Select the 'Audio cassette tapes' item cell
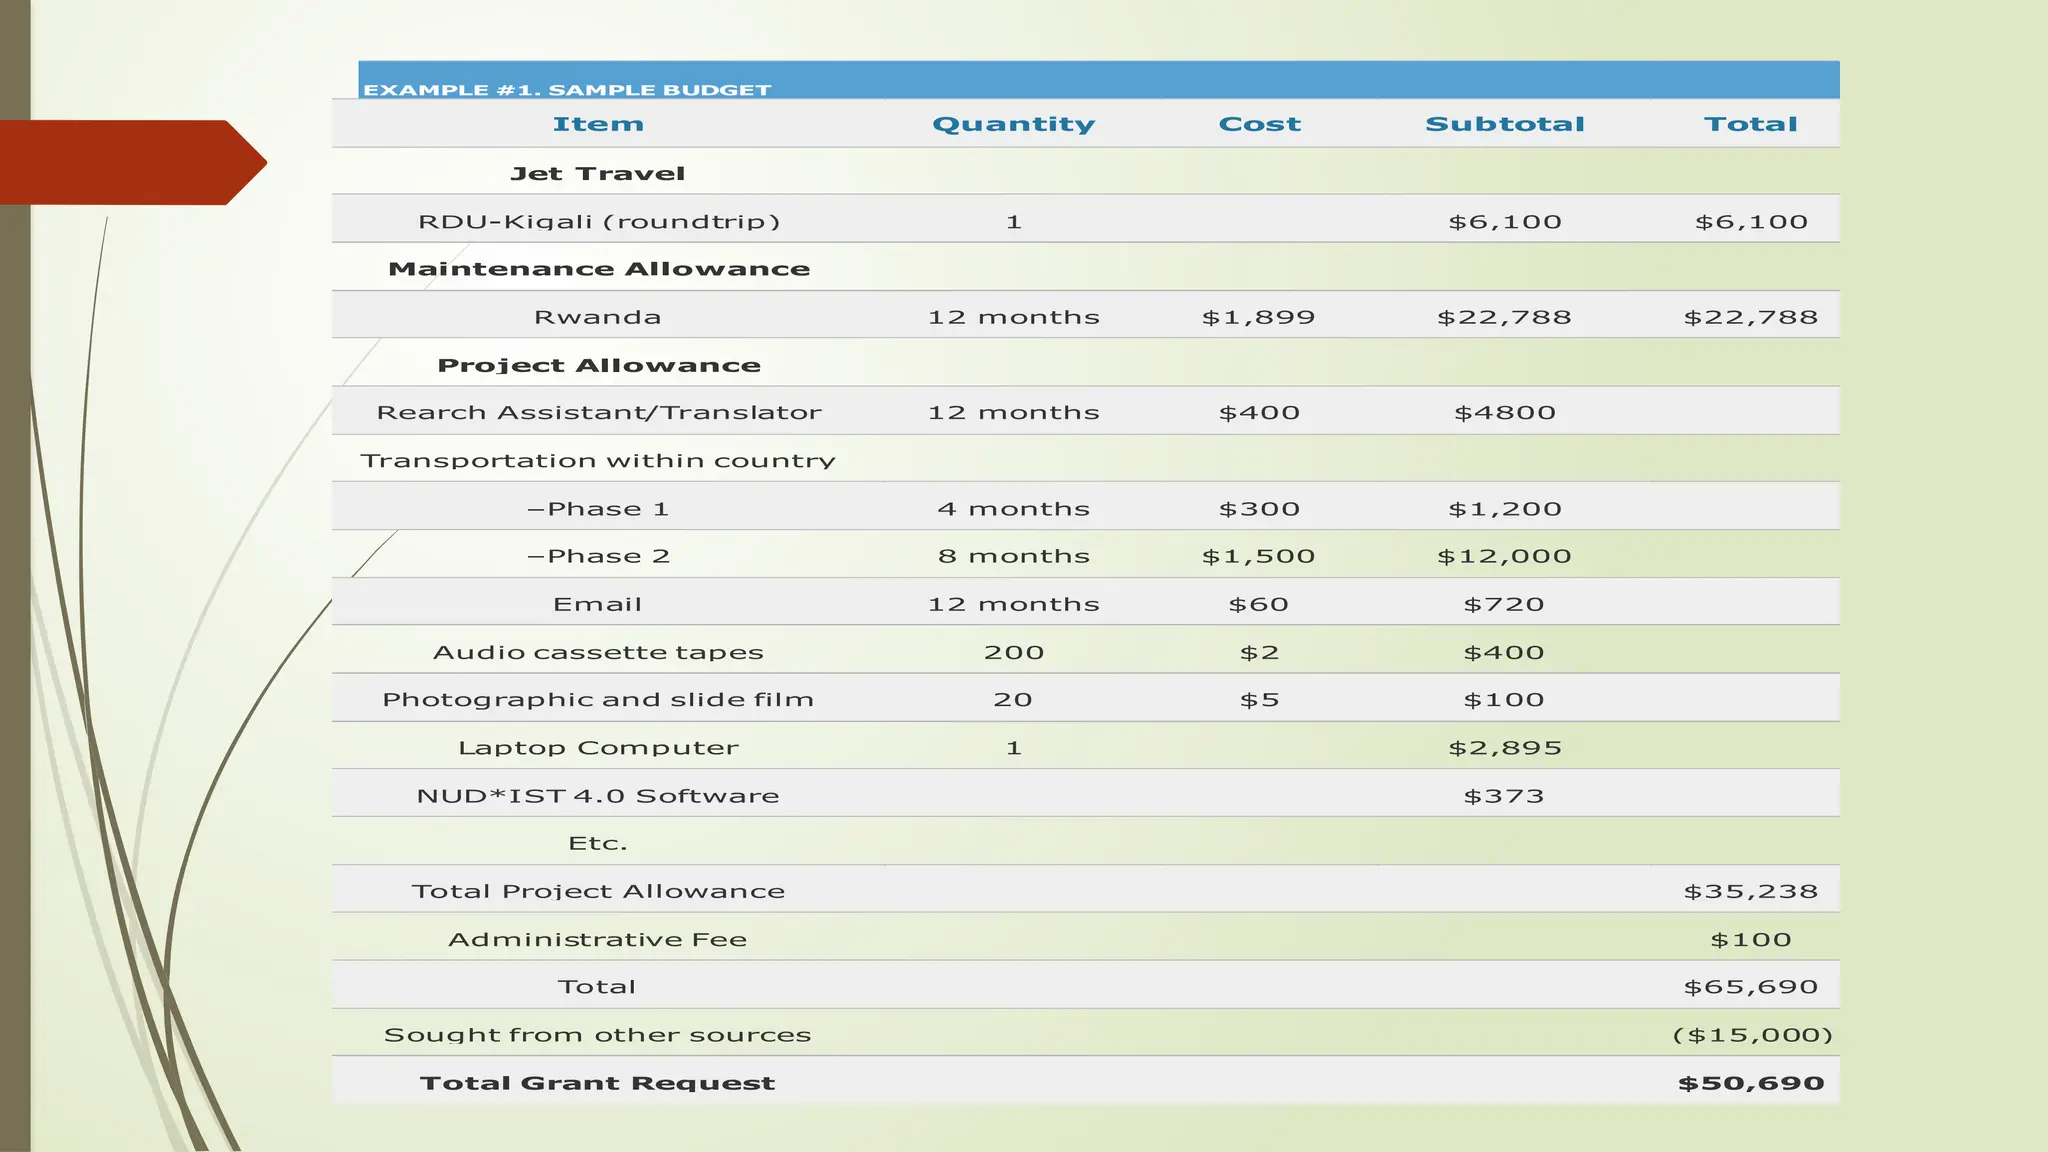Image resolution: width=2048 pixels, height=1152 pixels. (598, 652)
